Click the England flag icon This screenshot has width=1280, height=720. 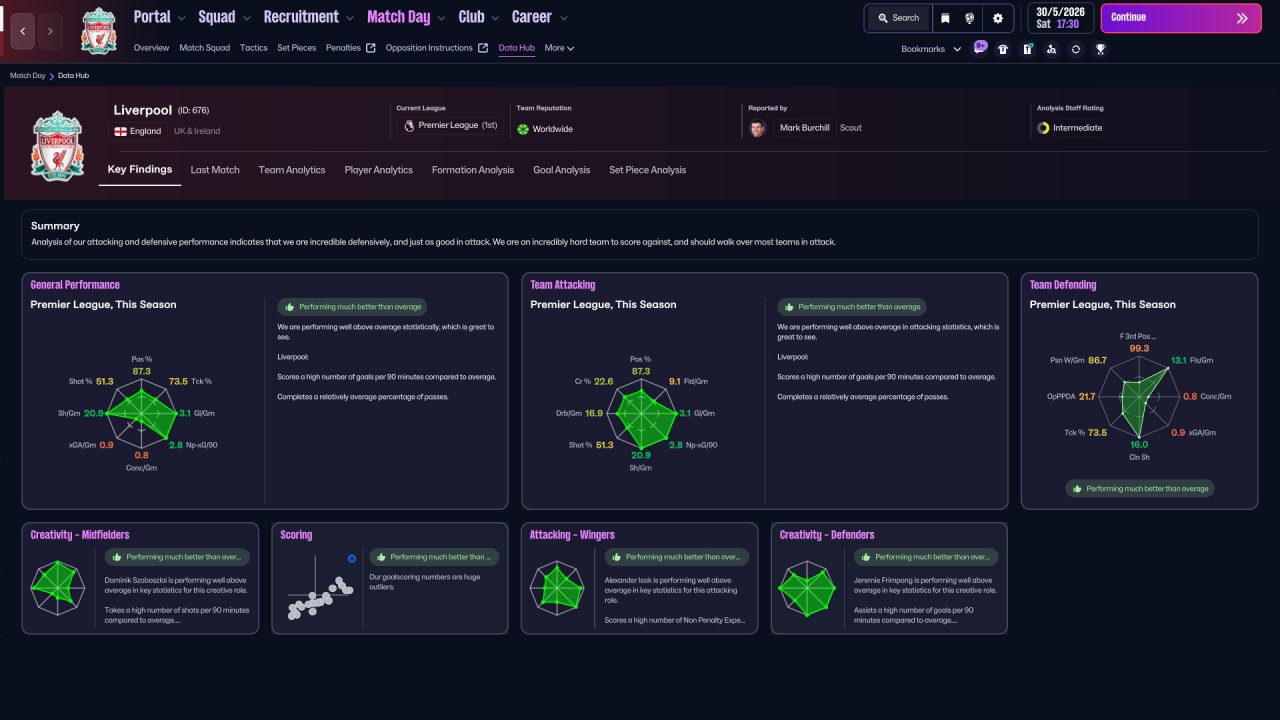(x=120, y=131)
